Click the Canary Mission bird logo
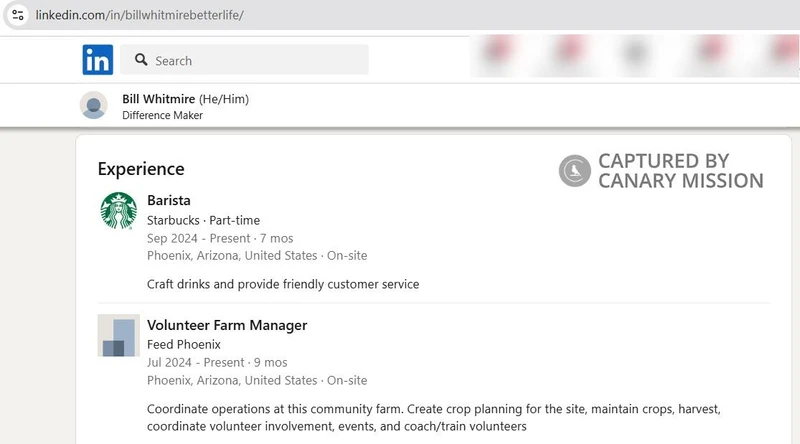Viewport: 800px width, 444px height. 574,171
